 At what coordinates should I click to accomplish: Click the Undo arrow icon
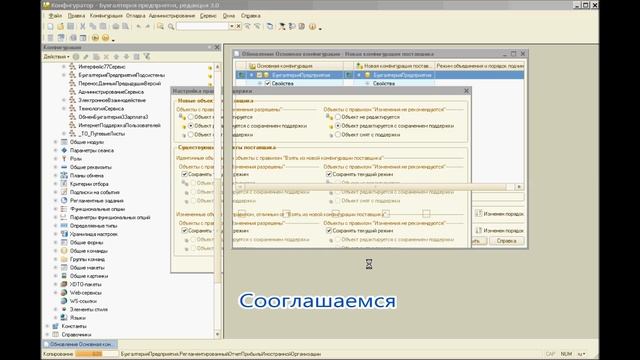point(139,27)
